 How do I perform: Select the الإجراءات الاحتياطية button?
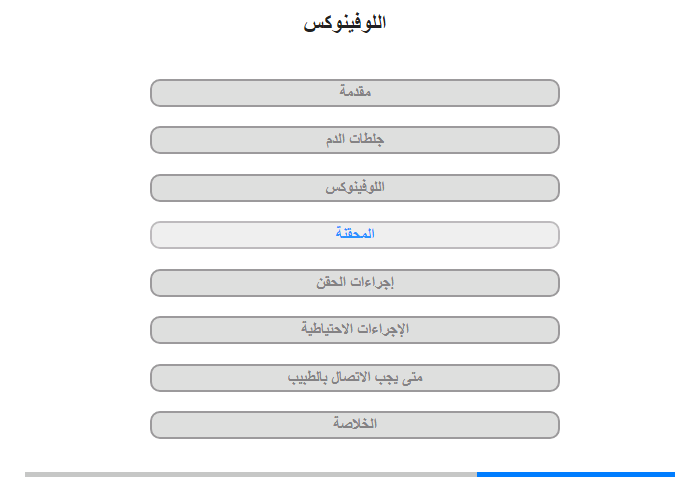355,329
